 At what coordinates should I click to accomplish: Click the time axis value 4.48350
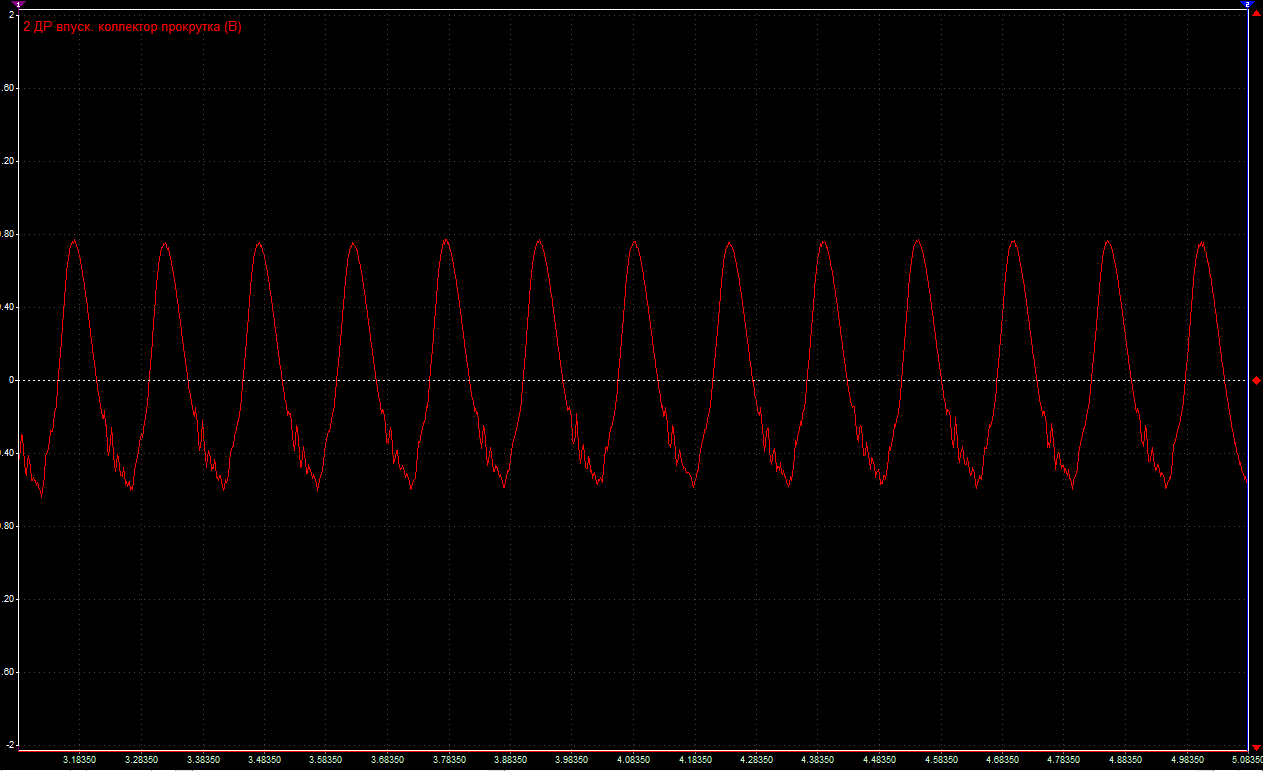879,760
